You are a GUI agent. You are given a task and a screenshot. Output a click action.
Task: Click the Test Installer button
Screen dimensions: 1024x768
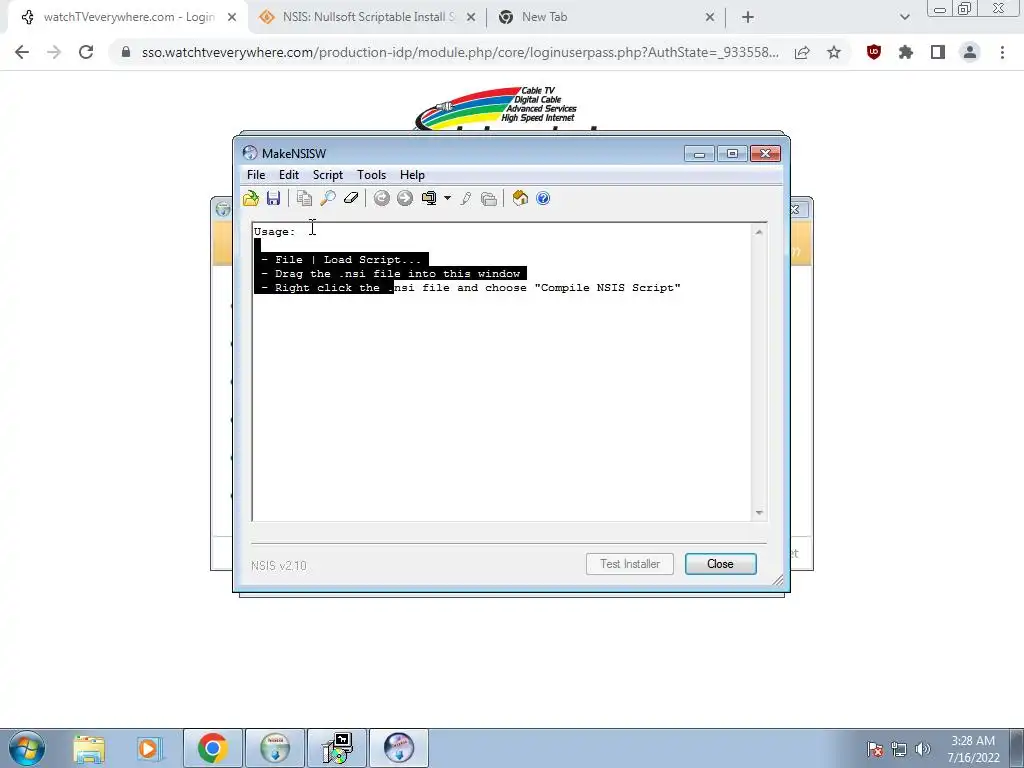pos(630,564)
